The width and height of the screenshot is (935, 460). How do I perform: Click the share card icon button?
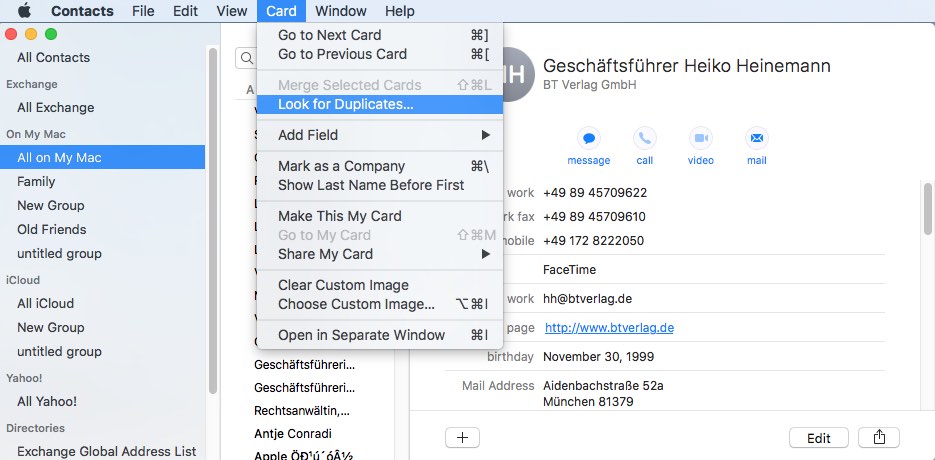pos(879,438)
